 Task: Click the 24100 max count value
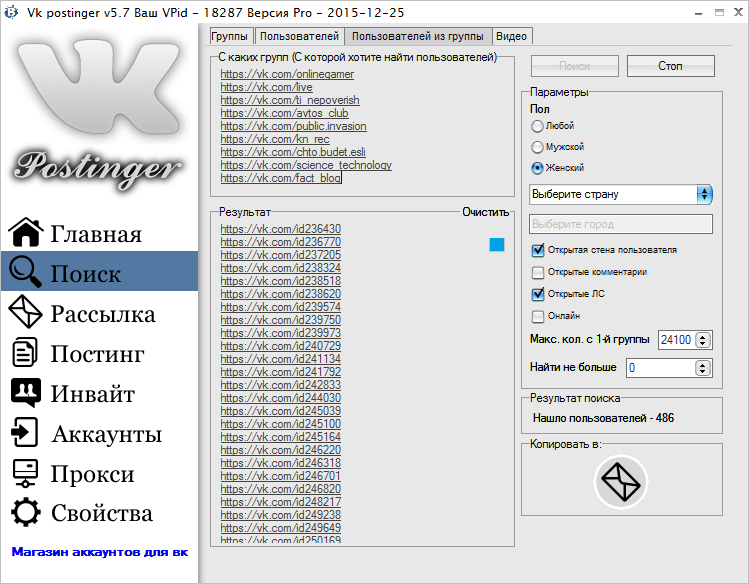click(676, 340)
